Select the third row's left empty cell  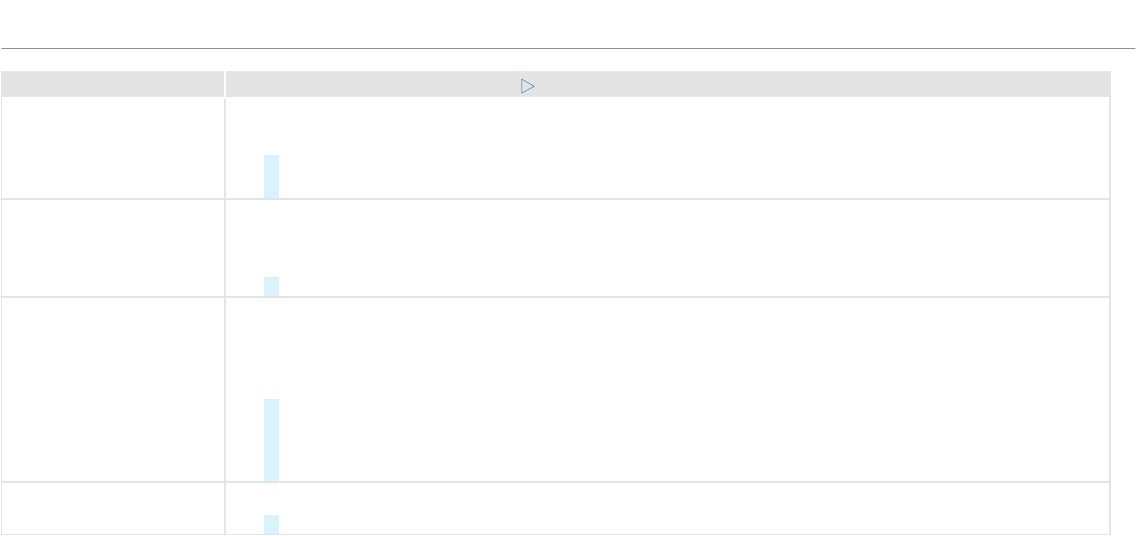tap(112, 390)
